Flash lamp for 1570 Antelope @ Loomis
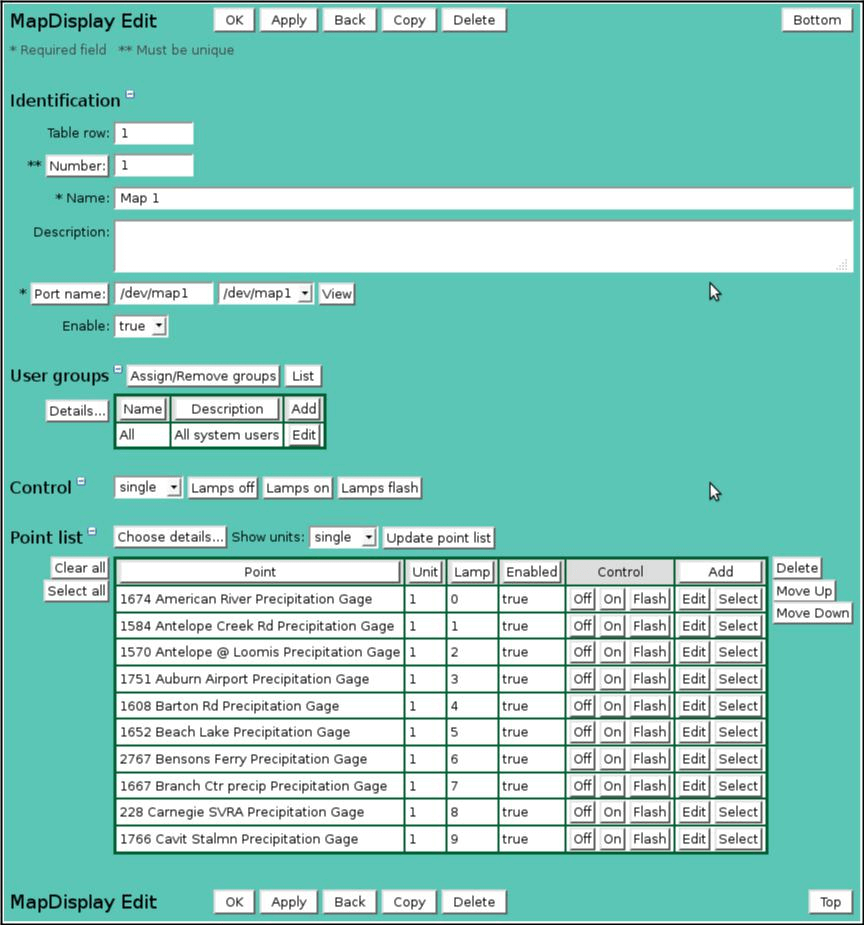 tap(649, 652)
